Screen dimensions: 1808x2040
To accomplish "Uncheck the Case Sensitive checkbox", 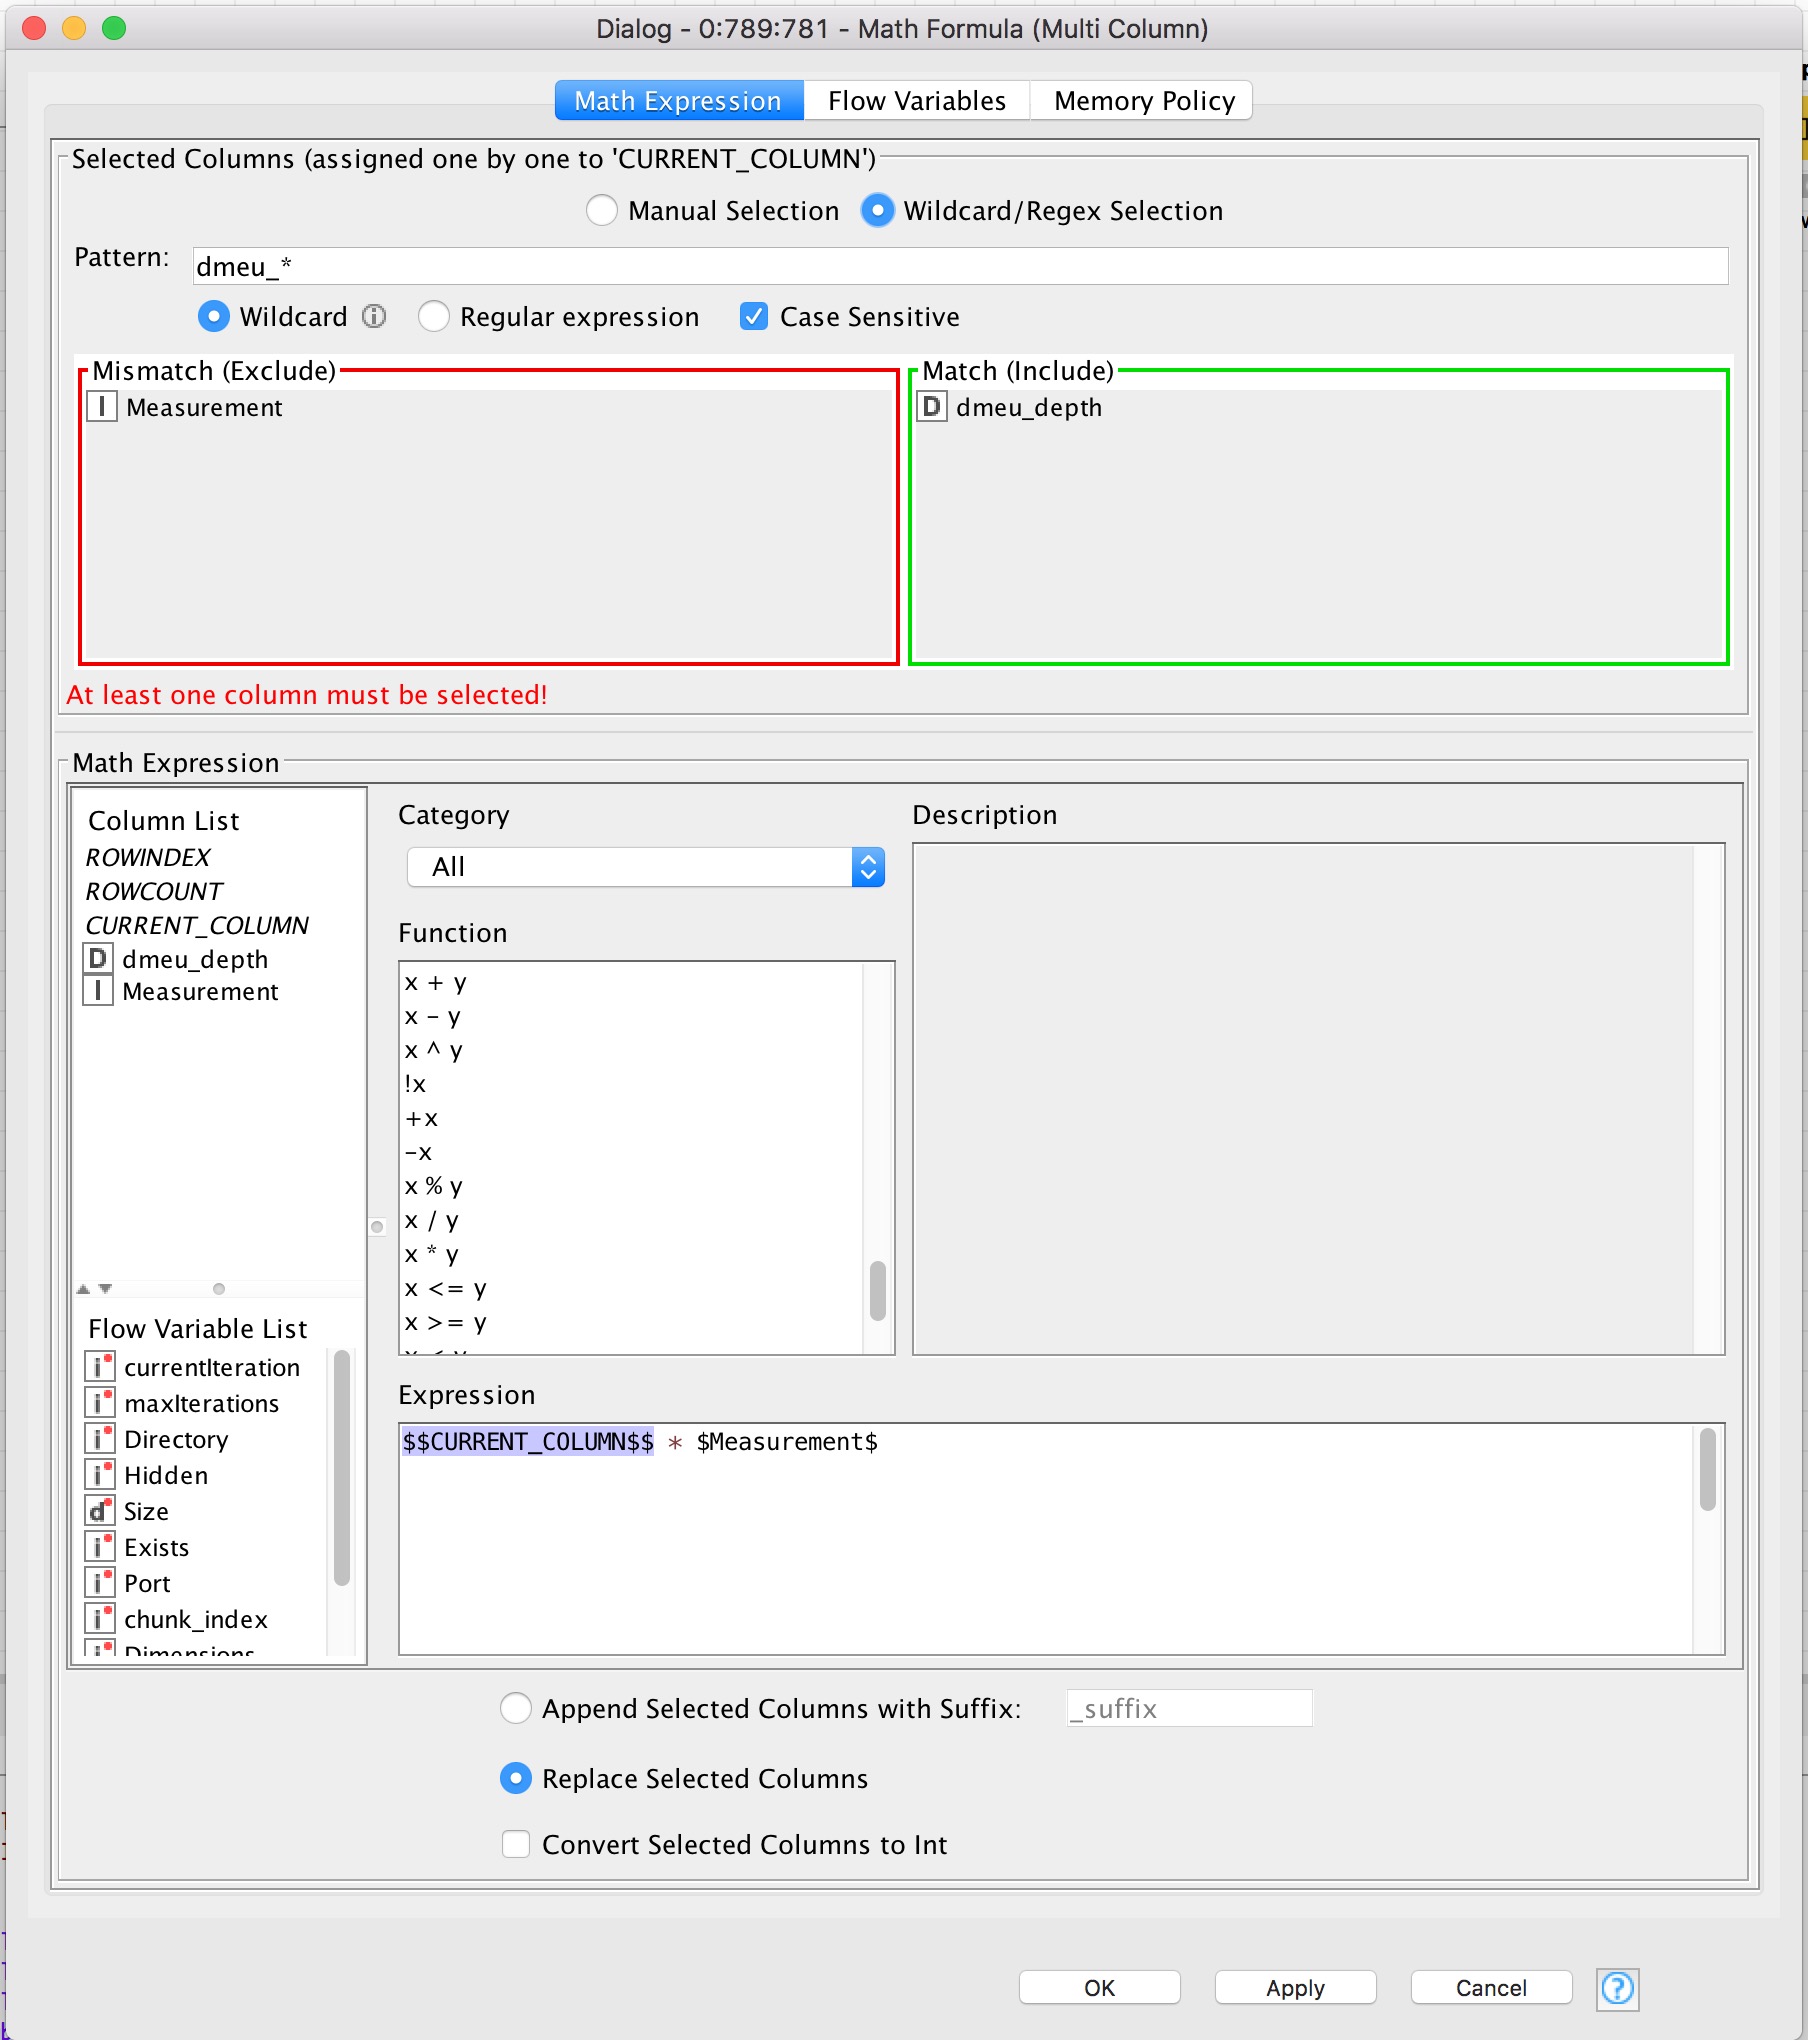I will point(754,317).
